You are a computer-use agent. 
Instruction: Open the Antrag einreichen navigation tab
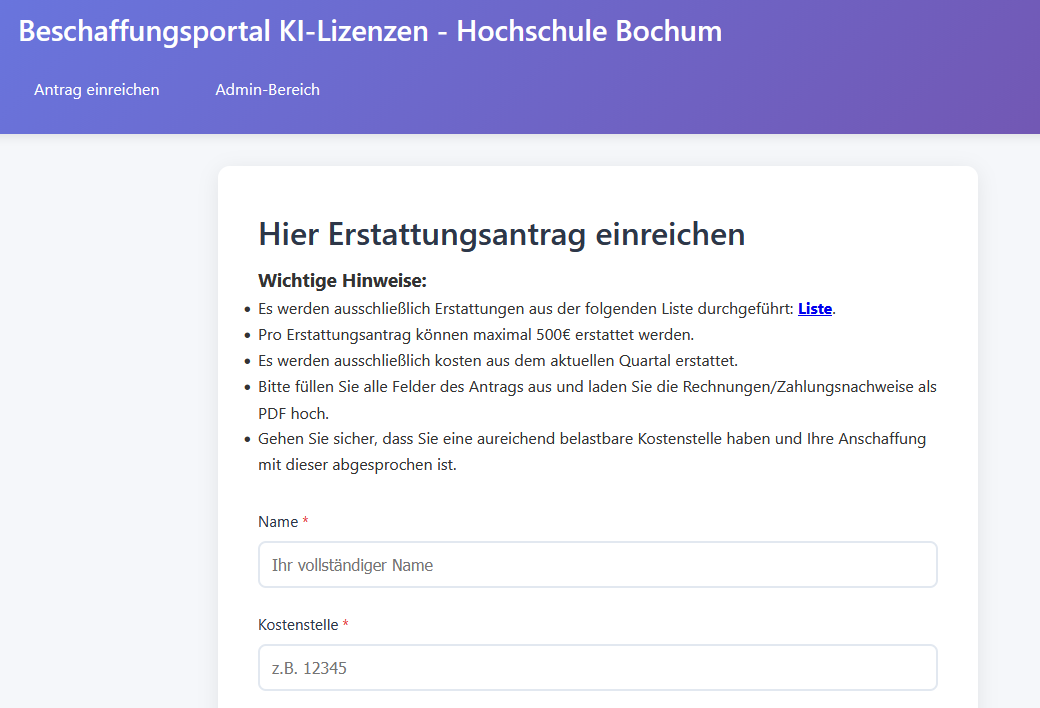coord(97,90)
